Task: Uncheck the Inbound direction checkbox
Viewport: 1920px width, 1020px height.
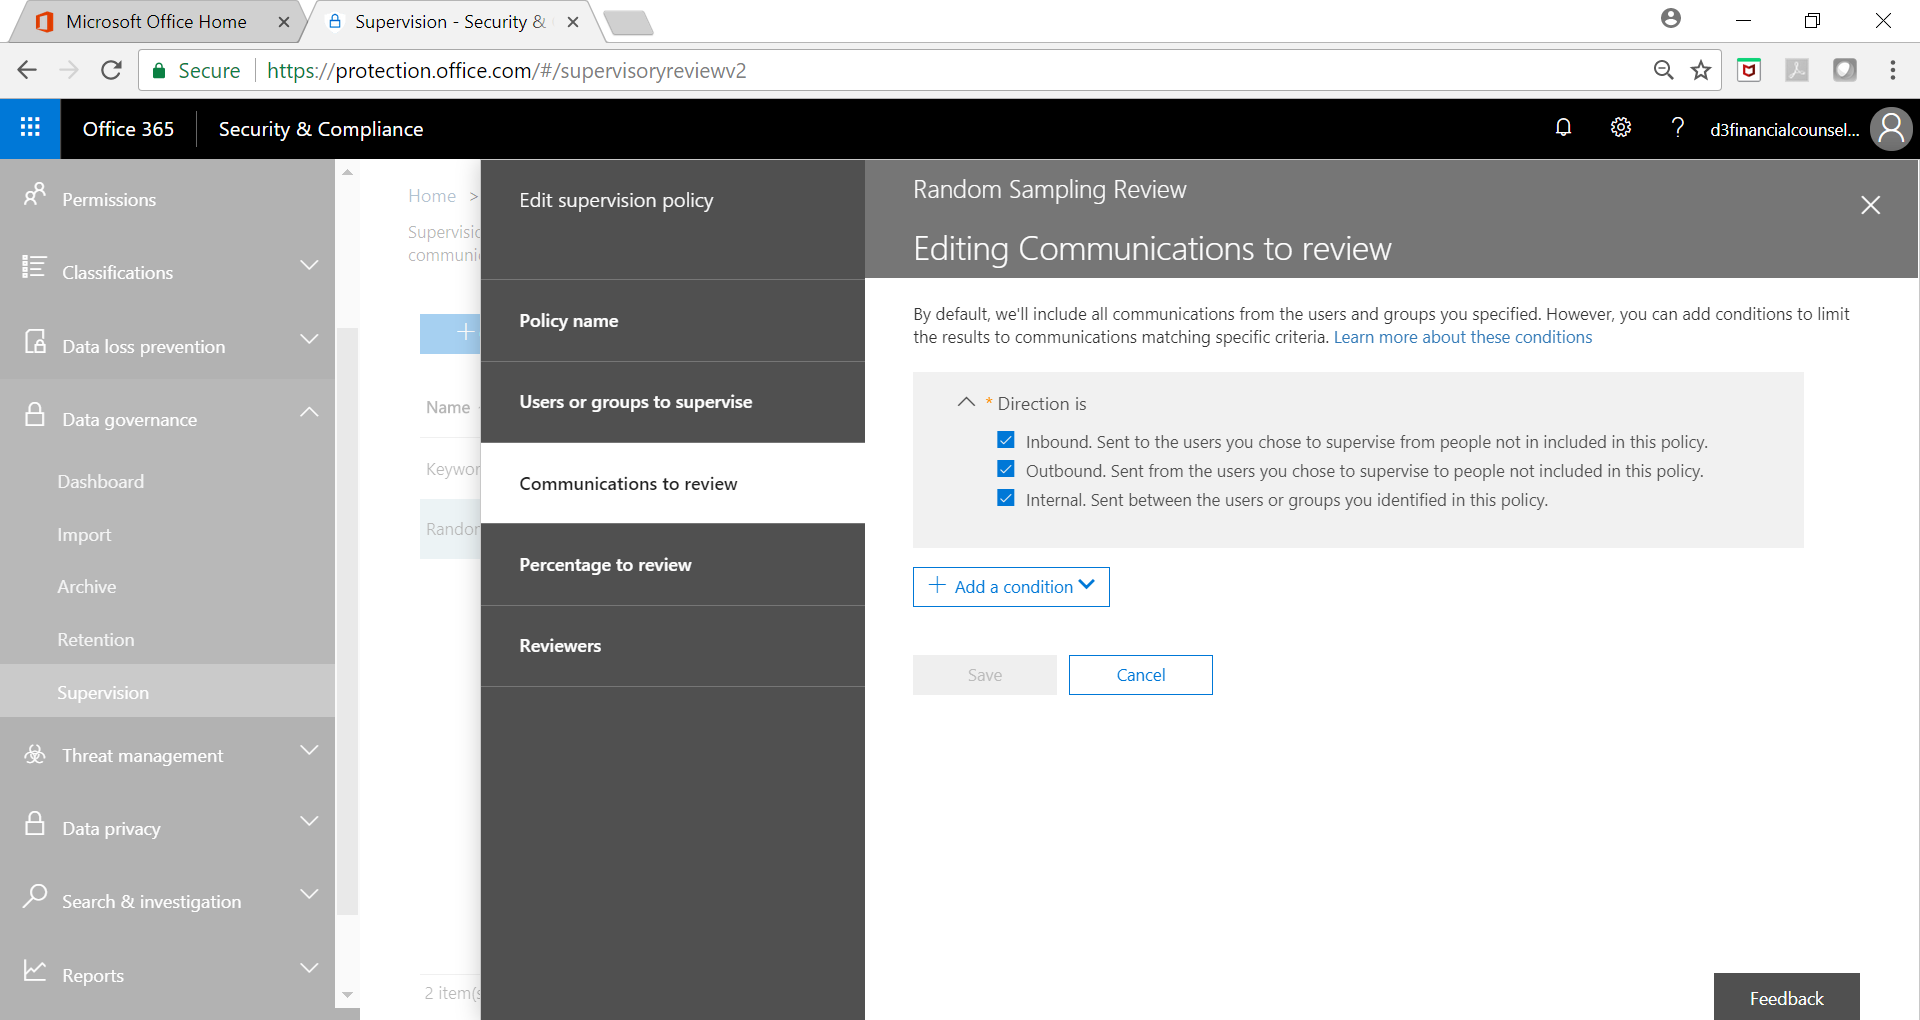Action: (x=1006, y=441)
